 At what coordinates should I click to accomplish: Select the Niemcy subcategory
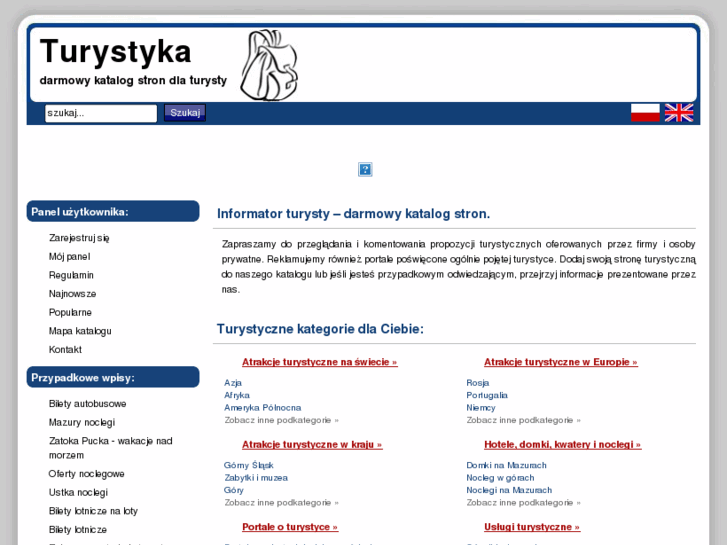[481, 408]
